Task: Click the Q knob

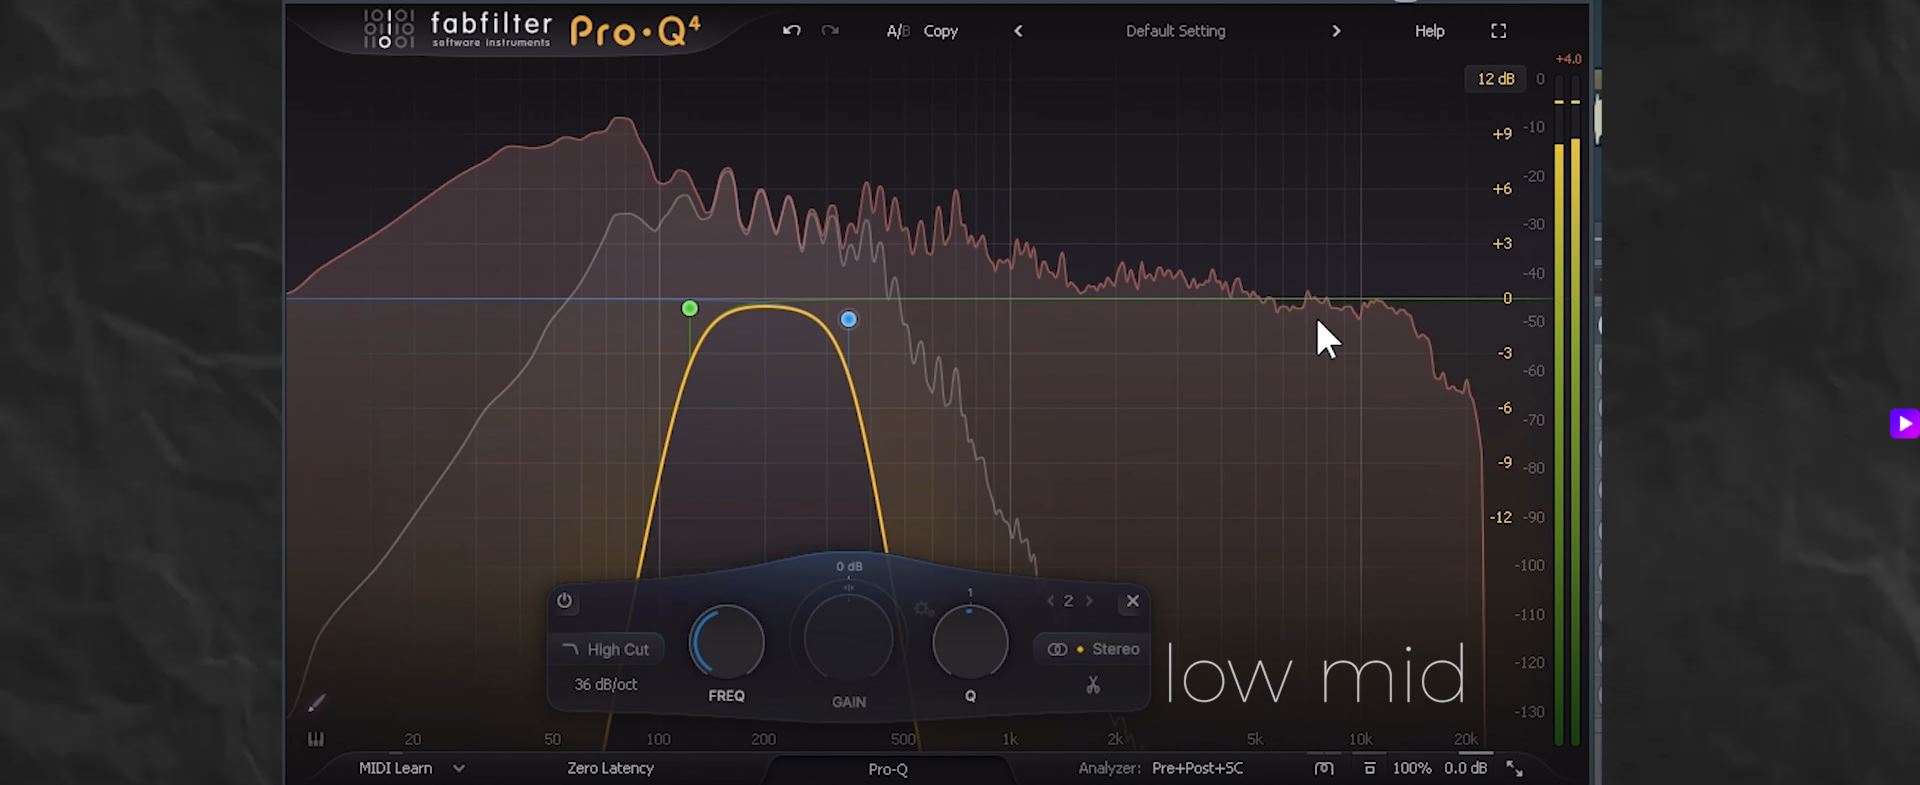Action: tap(970, 642)
